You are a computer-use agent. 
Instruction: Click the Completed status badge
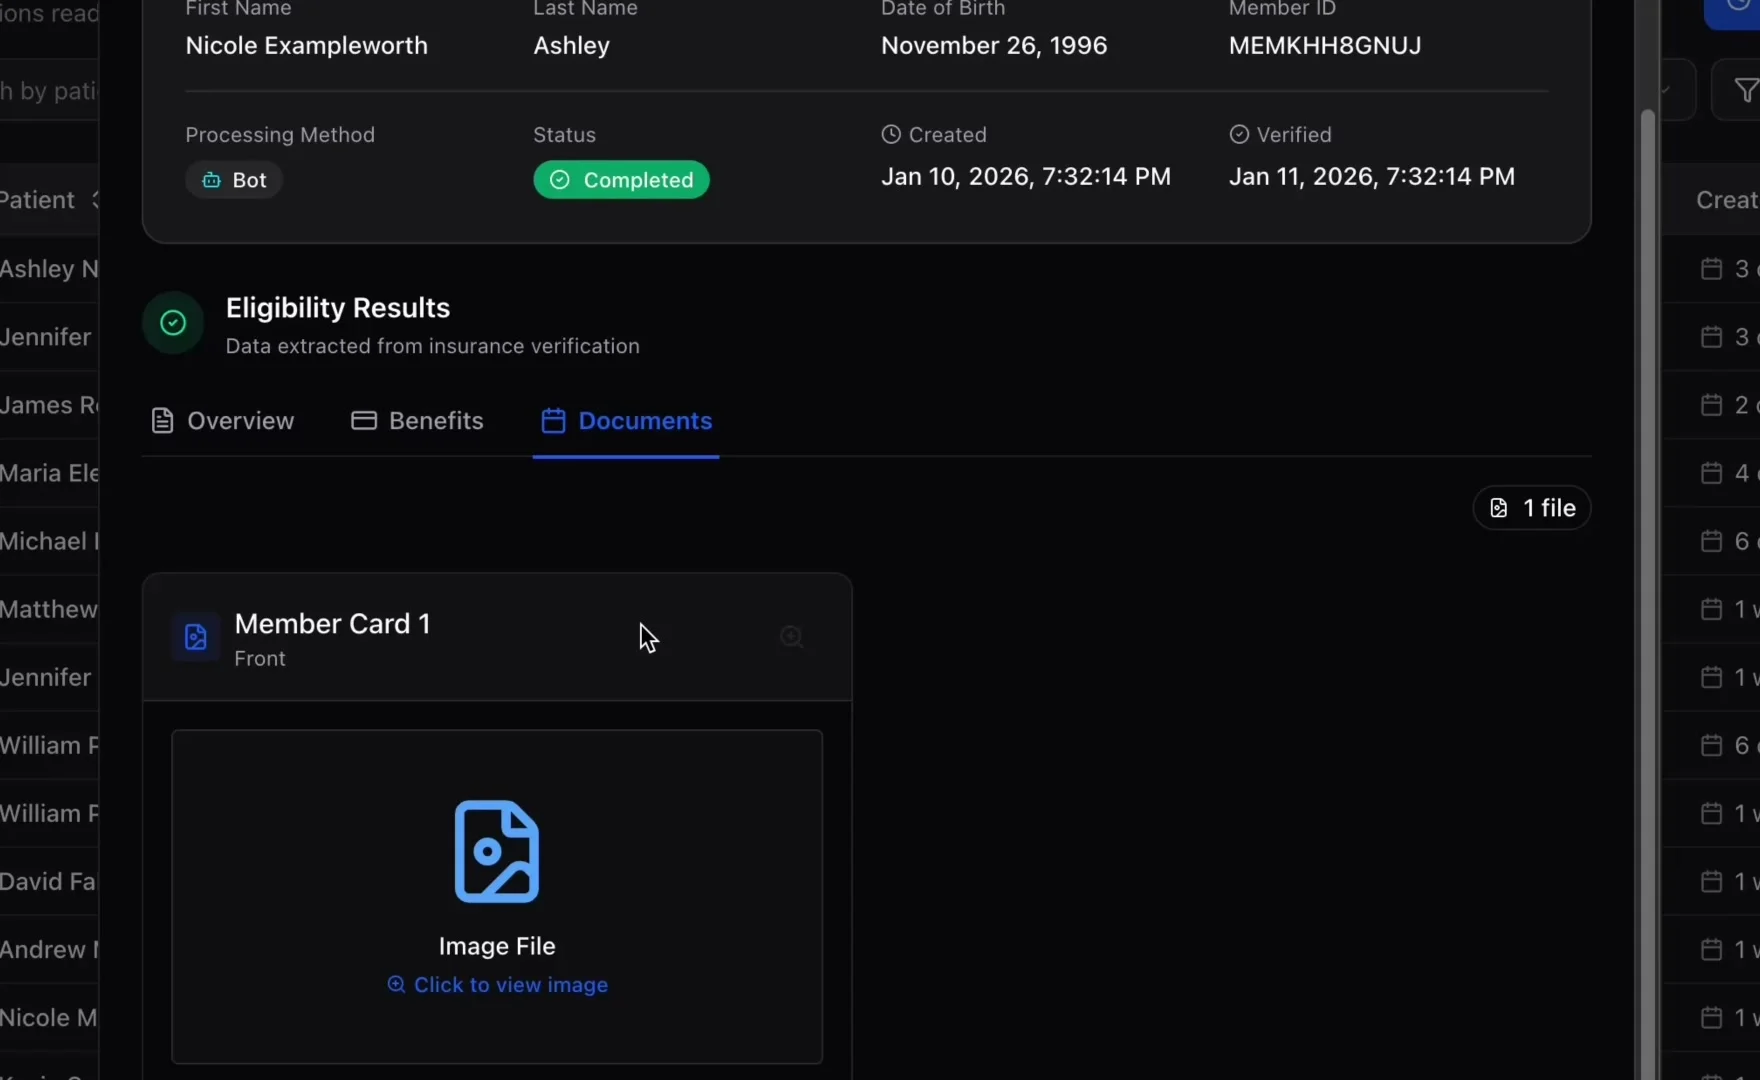tap(621, 180)
